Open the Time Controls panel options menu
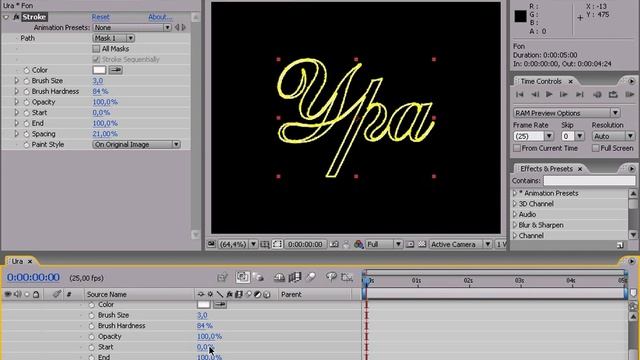This screenshot has height=360, width=640. (631, 81)
